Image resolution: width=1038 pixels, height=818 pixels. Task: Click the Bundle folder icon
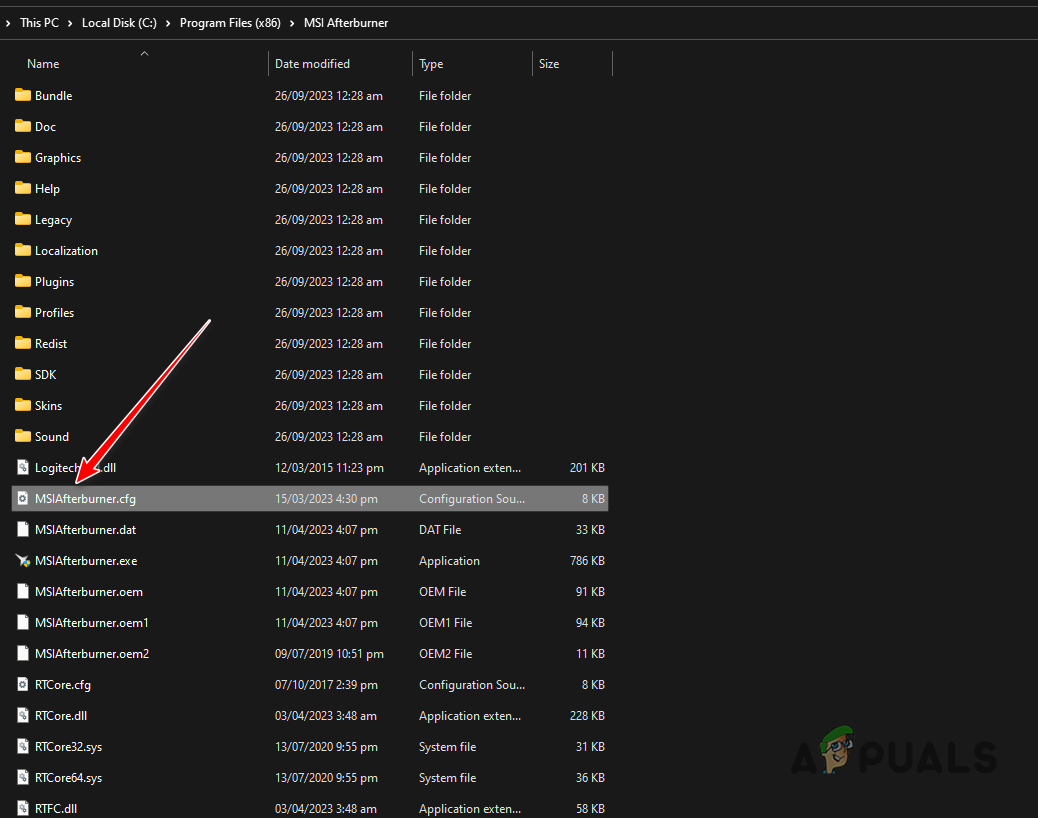click(23, 95)
